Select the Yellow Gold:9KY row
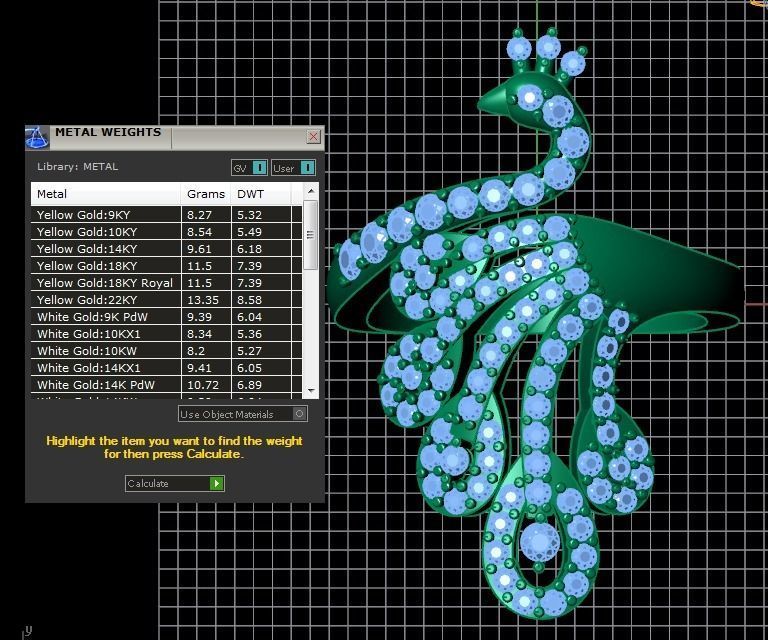Image resolution: width=768 pixels, height=640 pixels. [167, 215]
